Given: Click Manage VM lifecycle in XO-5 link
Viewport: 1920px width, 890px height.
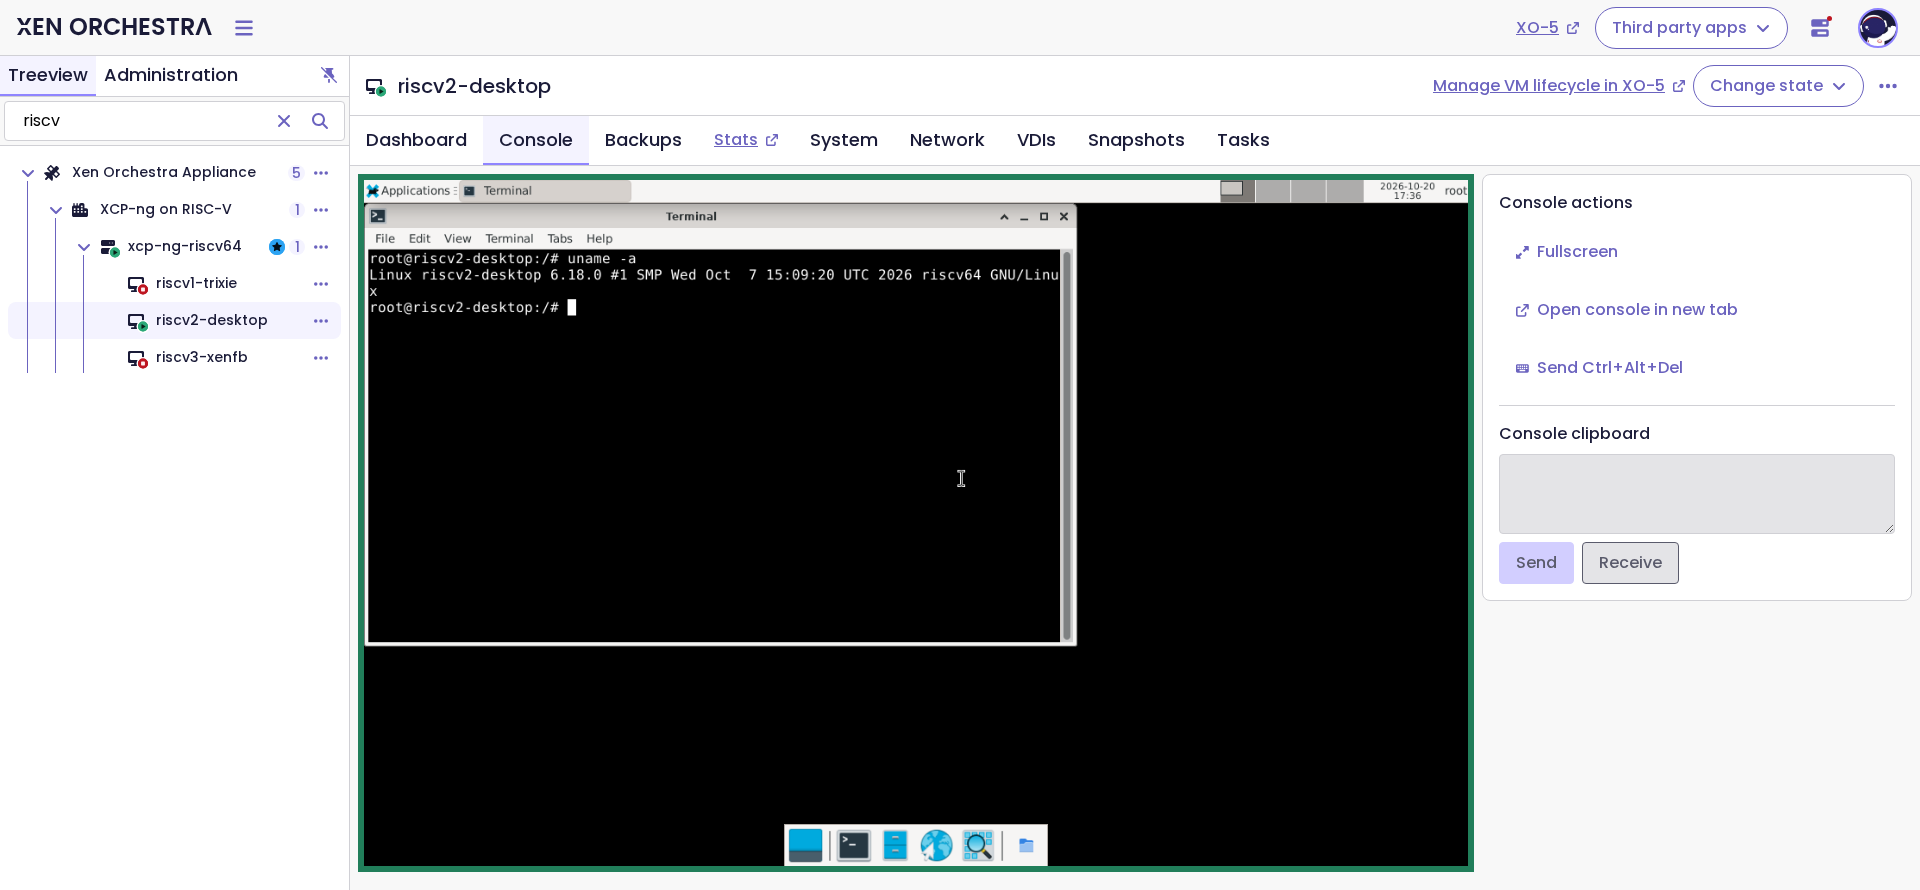Looking at the screenshot, I should click(1558, 86).
